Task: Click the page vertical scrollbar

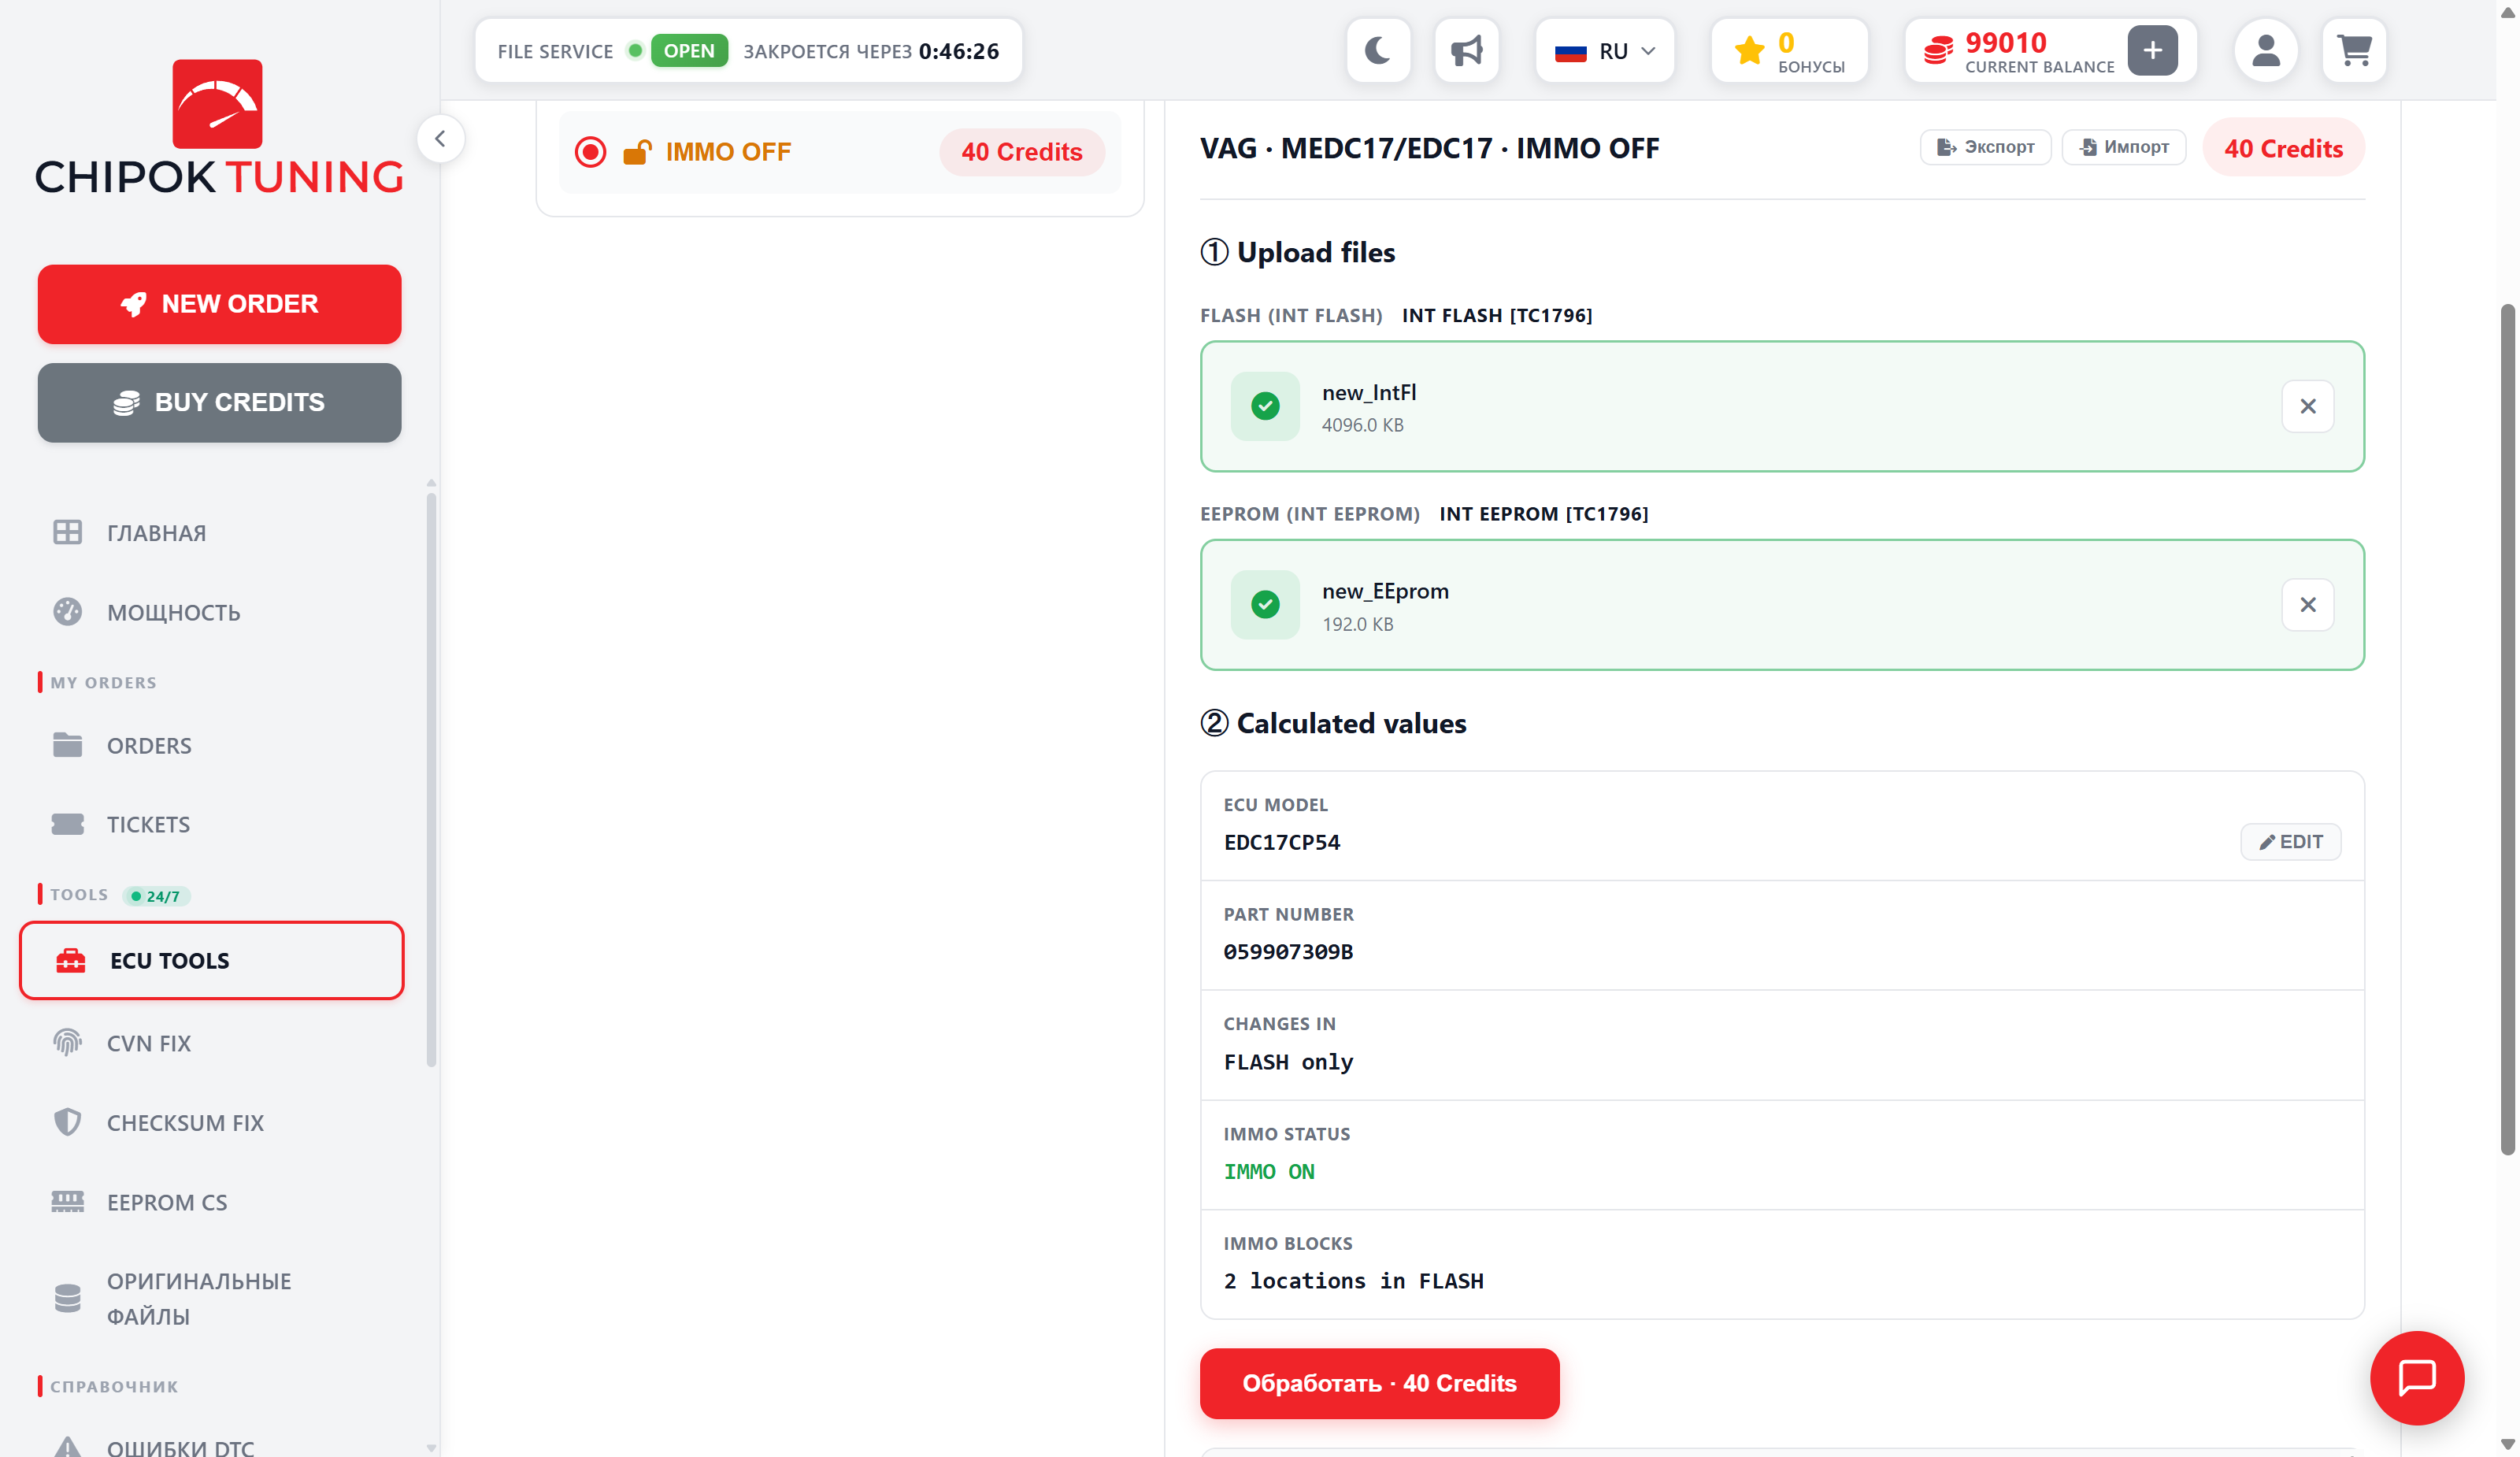Action: pyautogui.click(x=2507, y=730)
